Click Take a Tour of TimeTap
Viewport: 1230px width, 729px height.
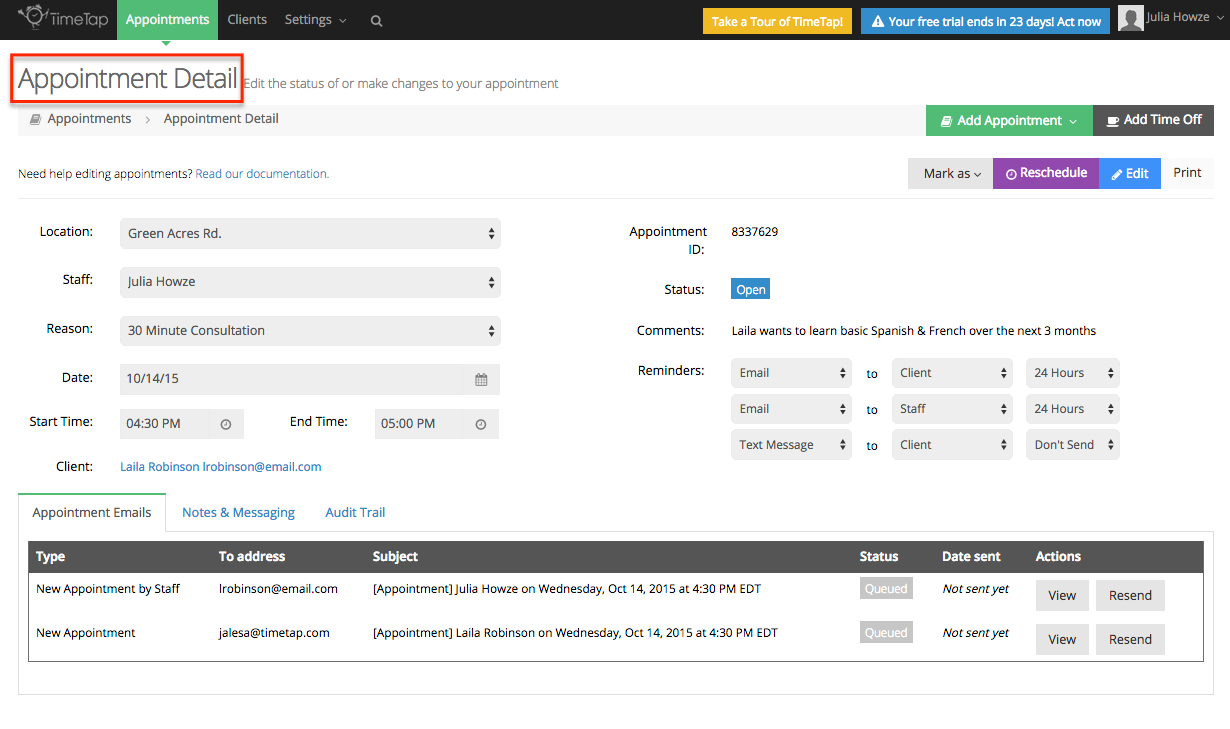[x=777, y=21]
